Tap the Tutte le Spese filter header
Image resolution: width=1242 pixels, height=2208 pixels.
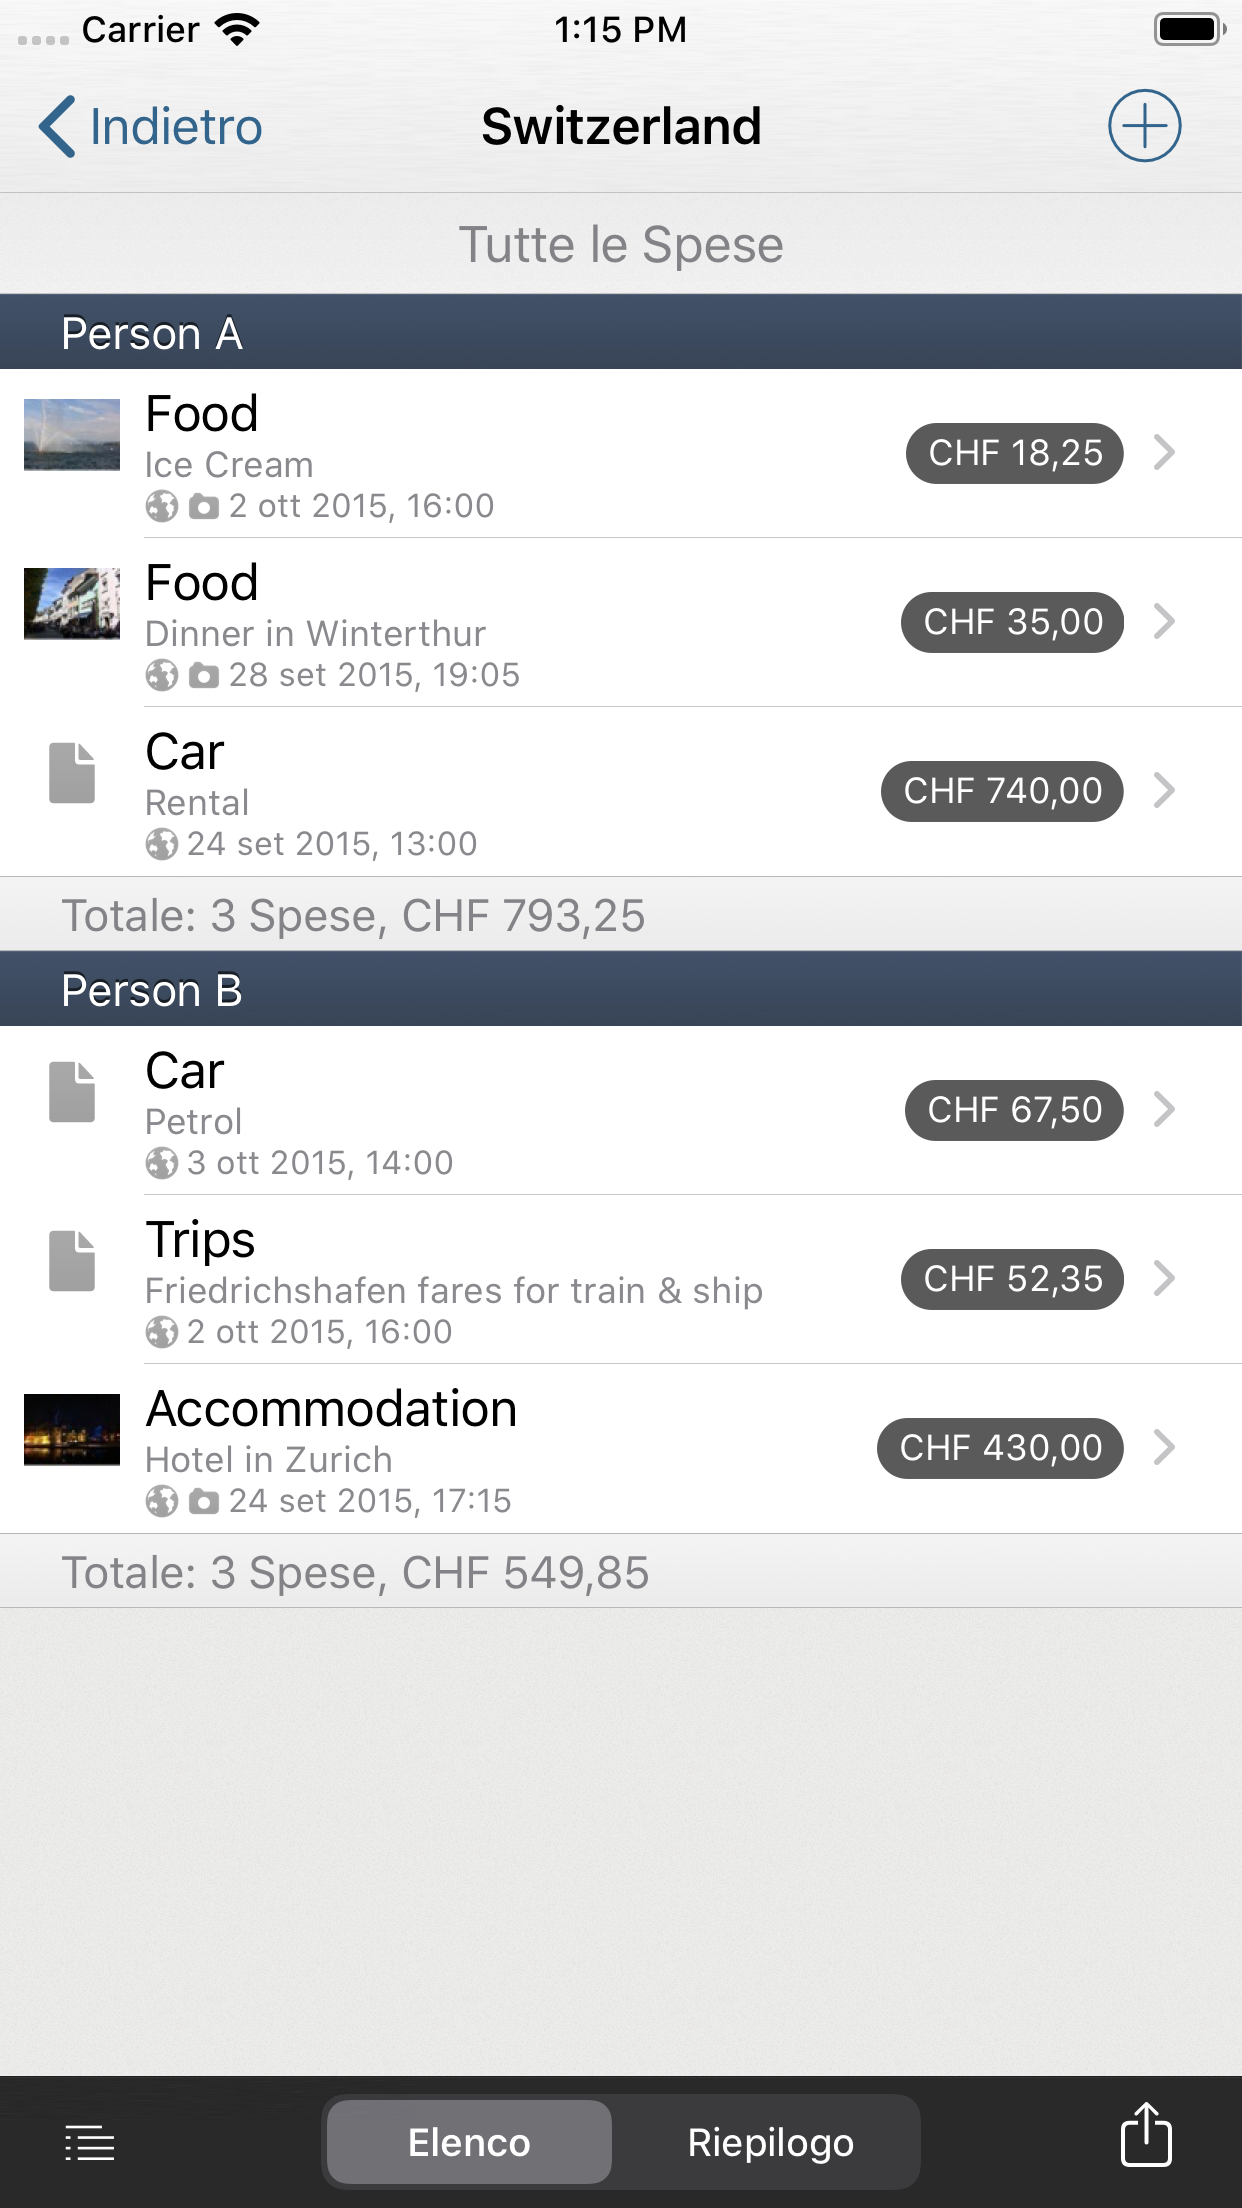(621, 245)
